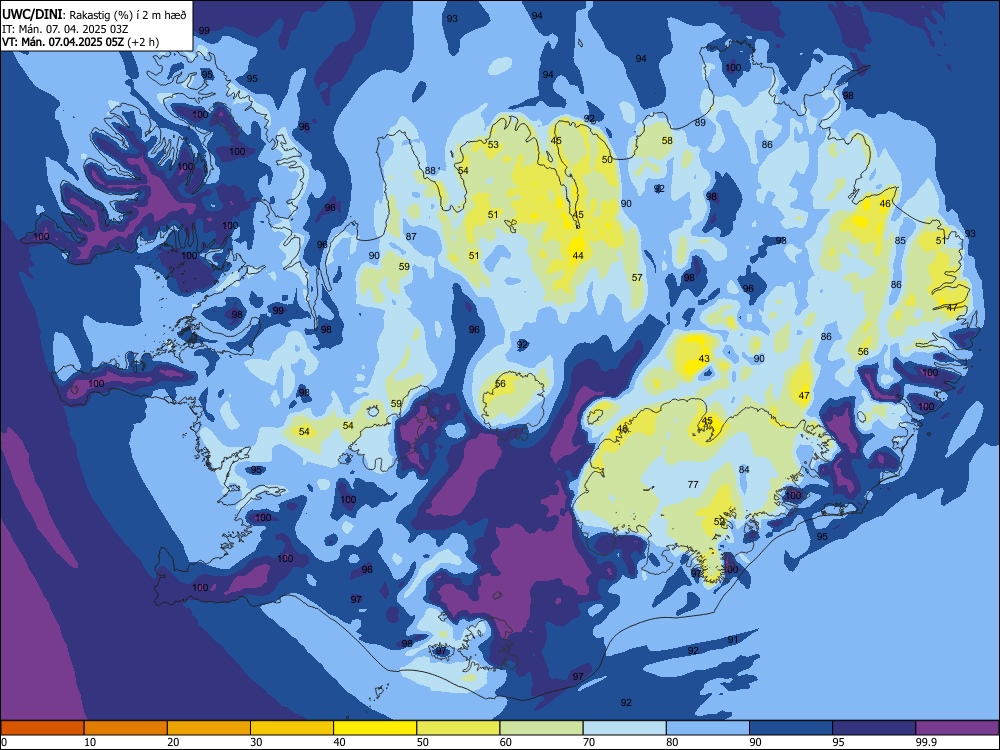Select the 20–30 legend color block

[209, 728]
